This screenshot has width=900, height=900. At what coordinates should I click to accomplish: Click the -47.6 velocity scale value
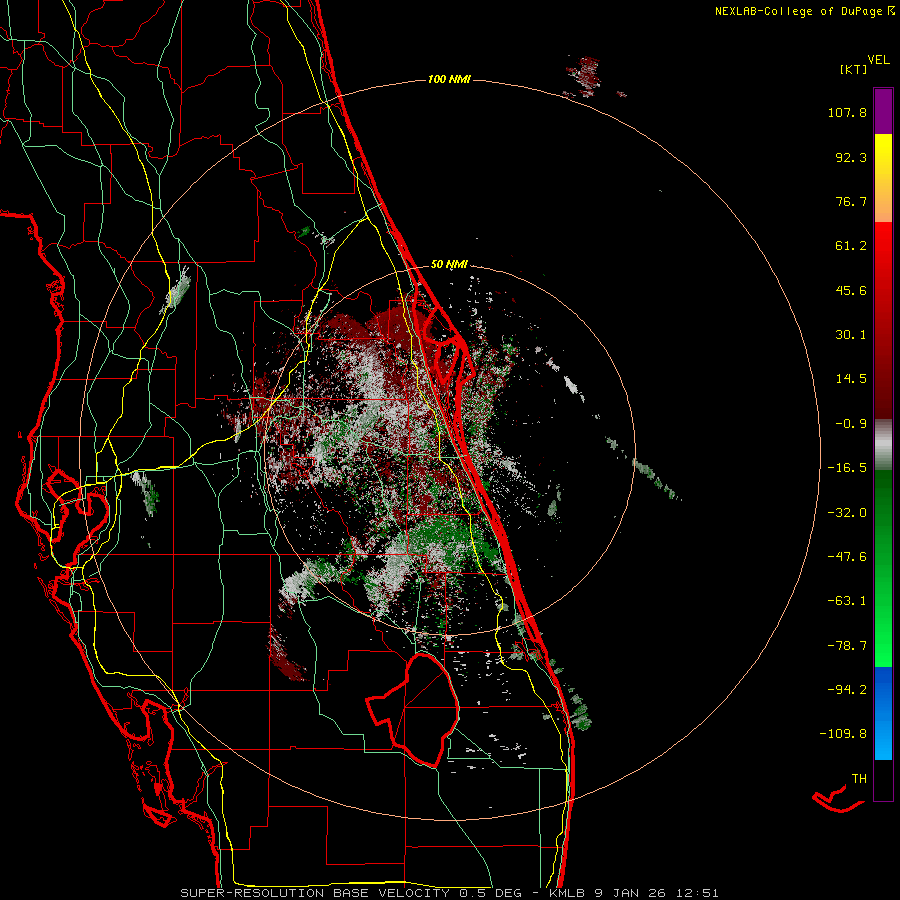(x=847, y=557)
